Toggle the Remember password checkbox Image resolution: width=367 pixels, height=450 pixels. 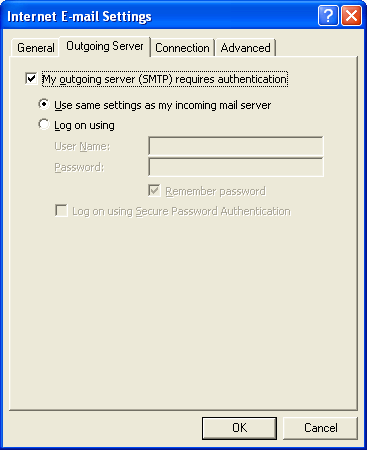tap(154, 191)
